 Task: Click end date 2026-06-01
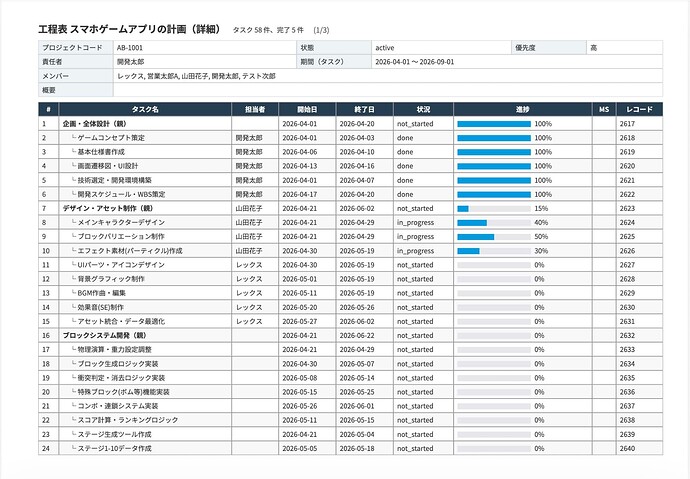tap(357, 406)
